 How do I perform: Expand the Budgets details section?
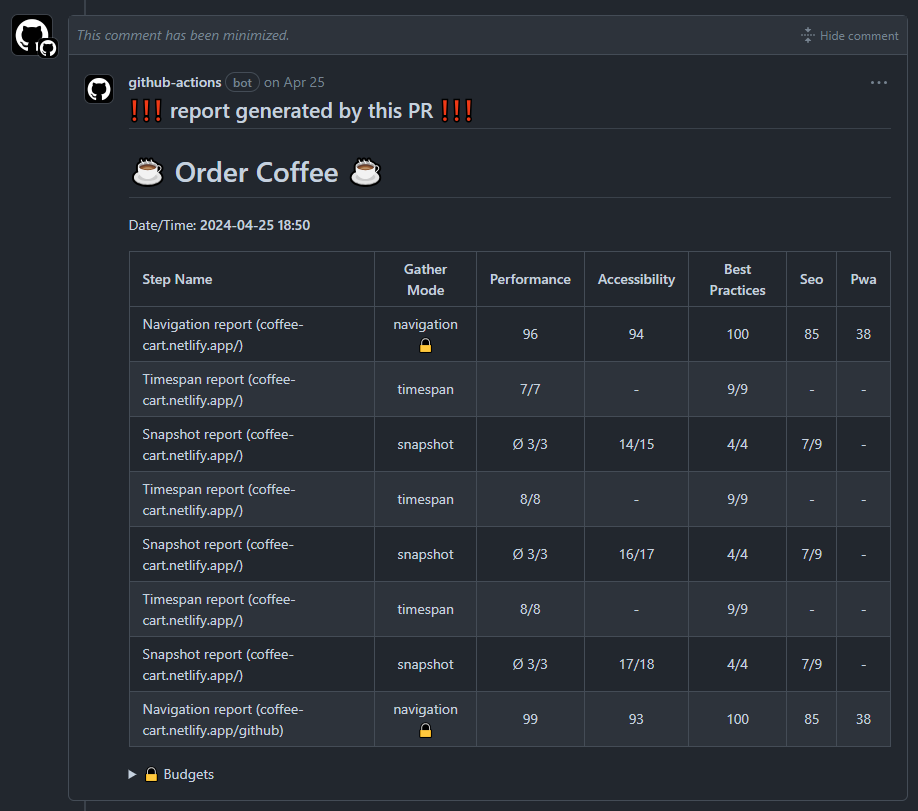click(171, 774)
